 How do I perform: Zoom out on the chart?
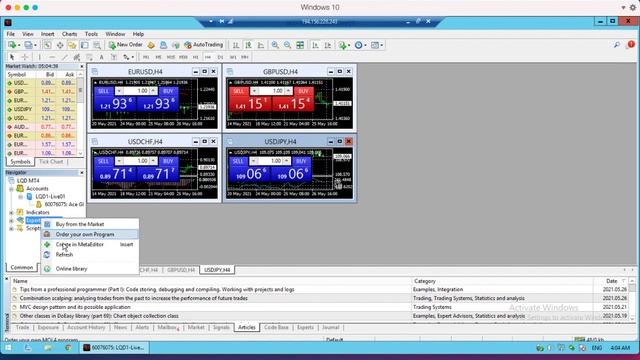pos(287,45)
